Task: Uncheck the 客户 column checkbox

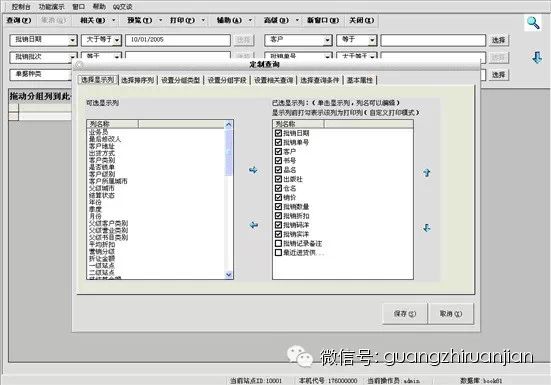Action: tap(278, 151)
